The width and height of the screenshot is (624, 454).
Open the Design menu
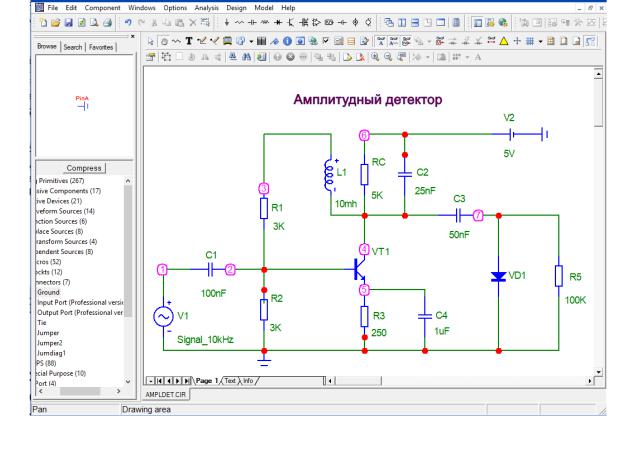(x=236, y=8)
